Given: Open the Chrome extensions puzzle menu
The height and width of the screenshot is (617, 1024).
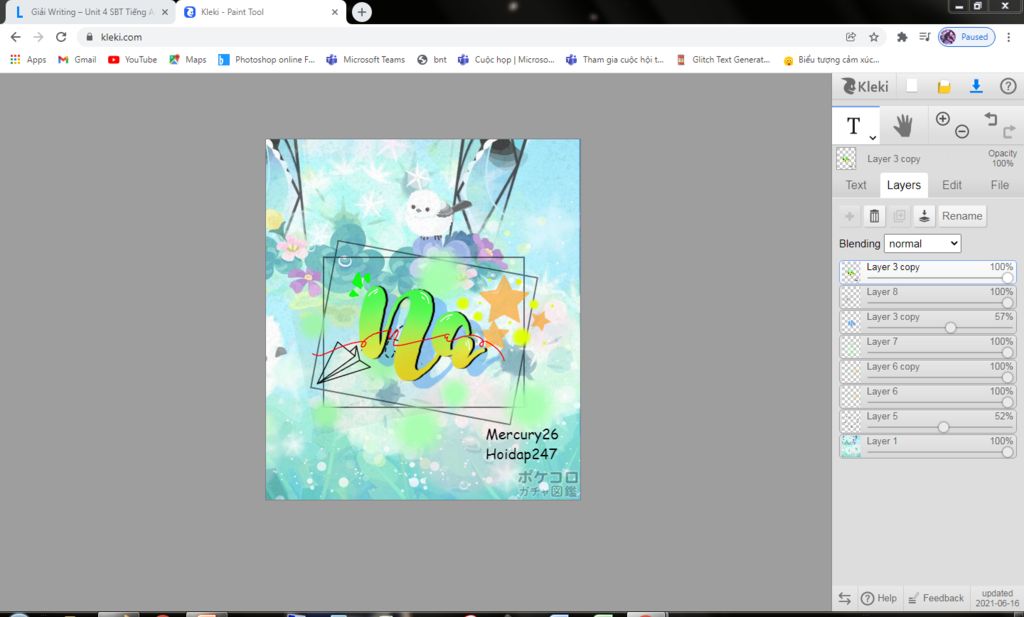Looking at the screenshot, I should click(902, 37).
